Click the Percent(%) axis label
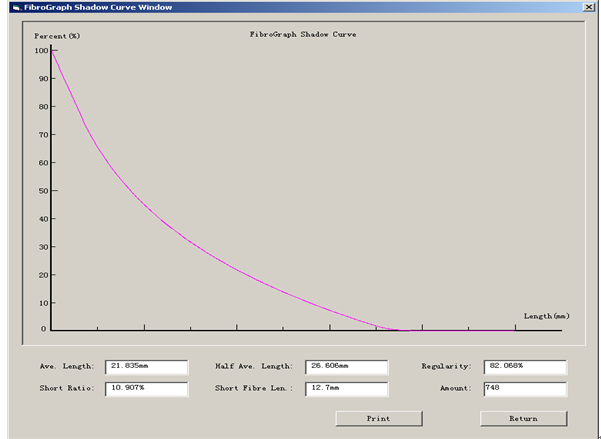The width and height of the screenshot is (601, 439). pyautogui.click(x=57, y=36)
